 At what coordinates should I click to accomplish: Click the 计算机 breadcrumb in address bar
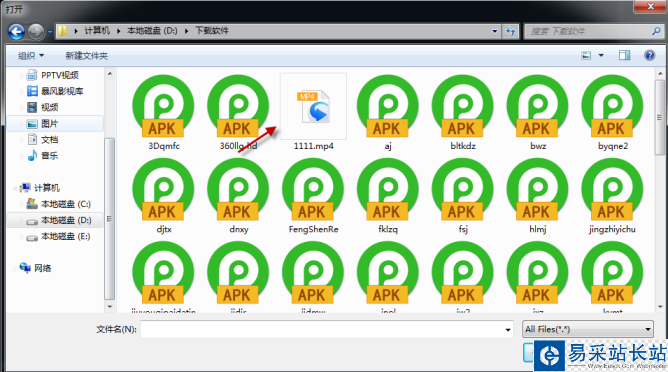tap(97, 31)
